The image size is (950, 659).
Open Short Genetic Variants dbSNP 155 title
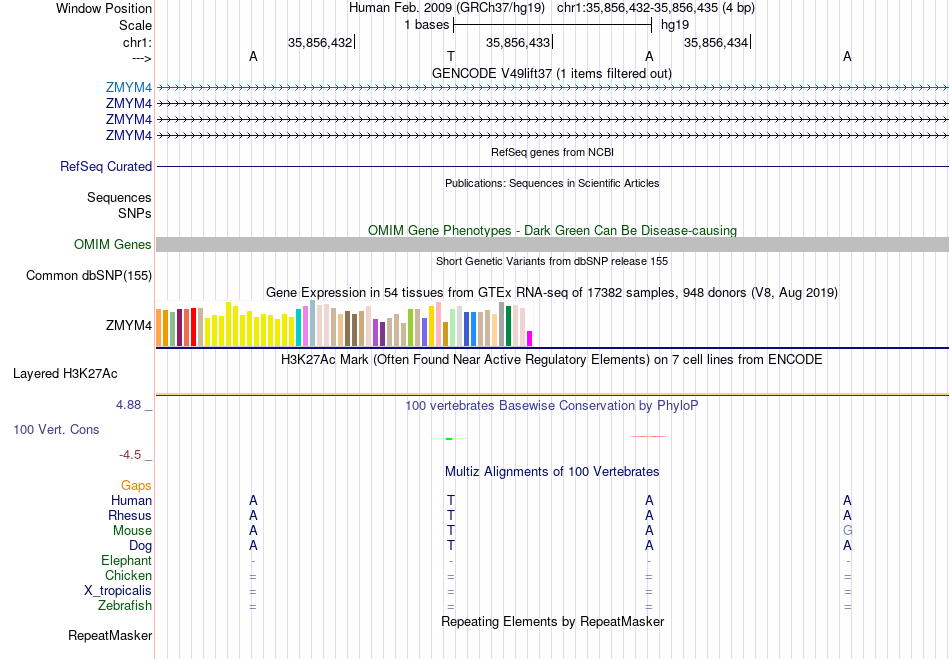point(552,262)
